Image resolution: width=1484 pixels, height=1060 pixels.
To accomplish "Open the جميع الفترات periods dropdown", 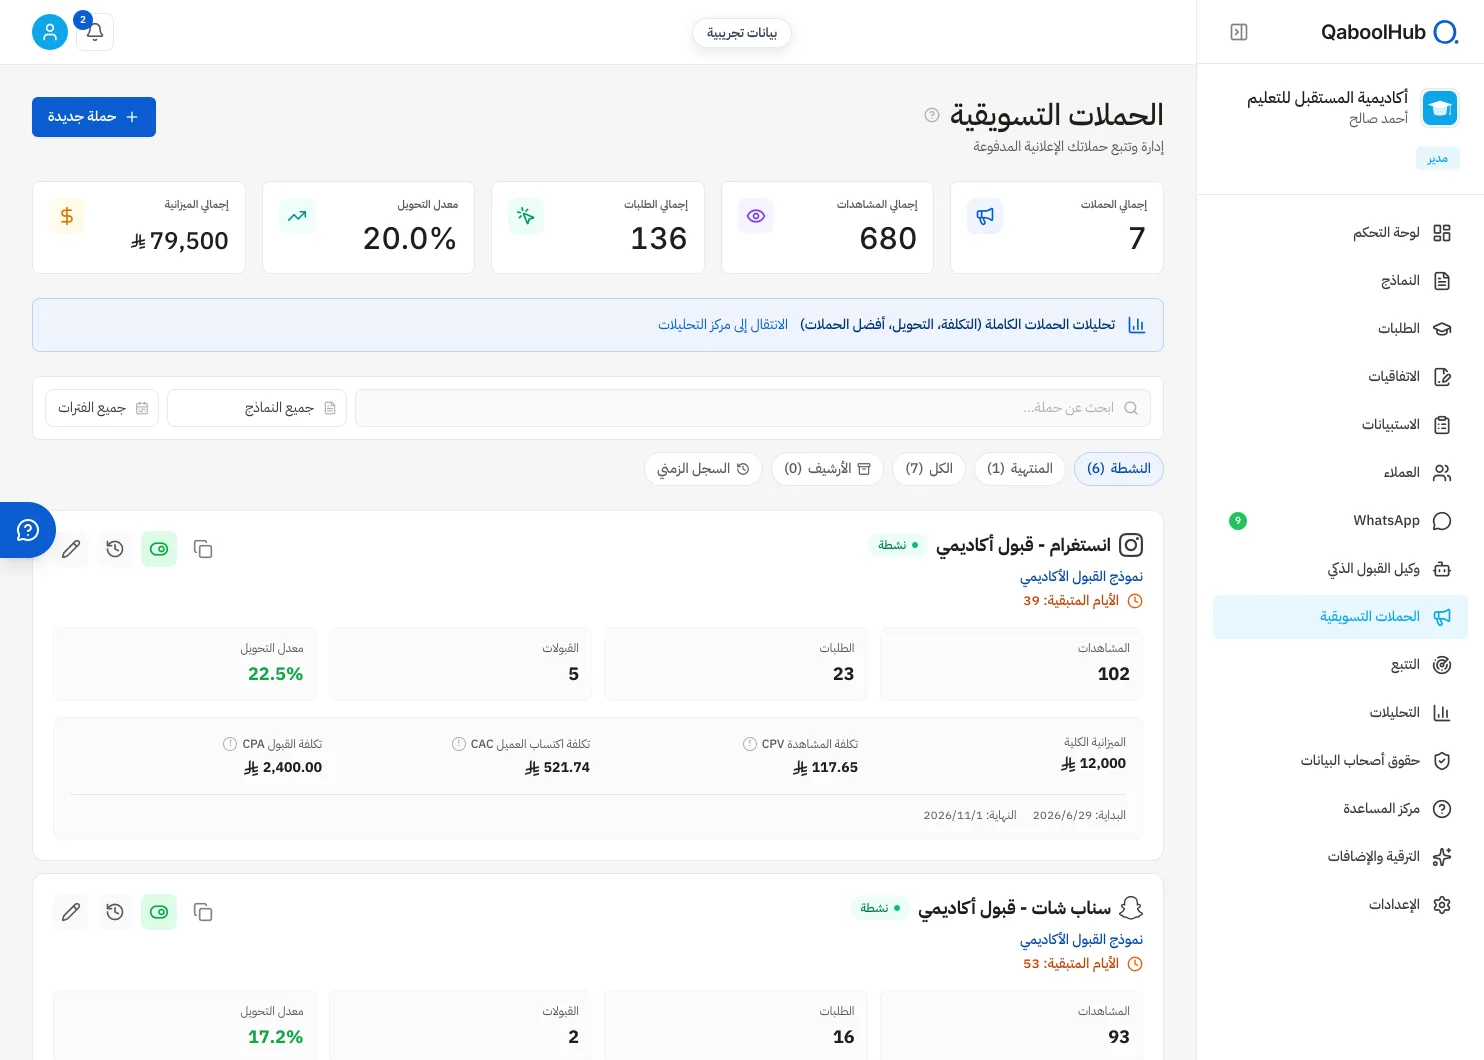I will point(102,408).
